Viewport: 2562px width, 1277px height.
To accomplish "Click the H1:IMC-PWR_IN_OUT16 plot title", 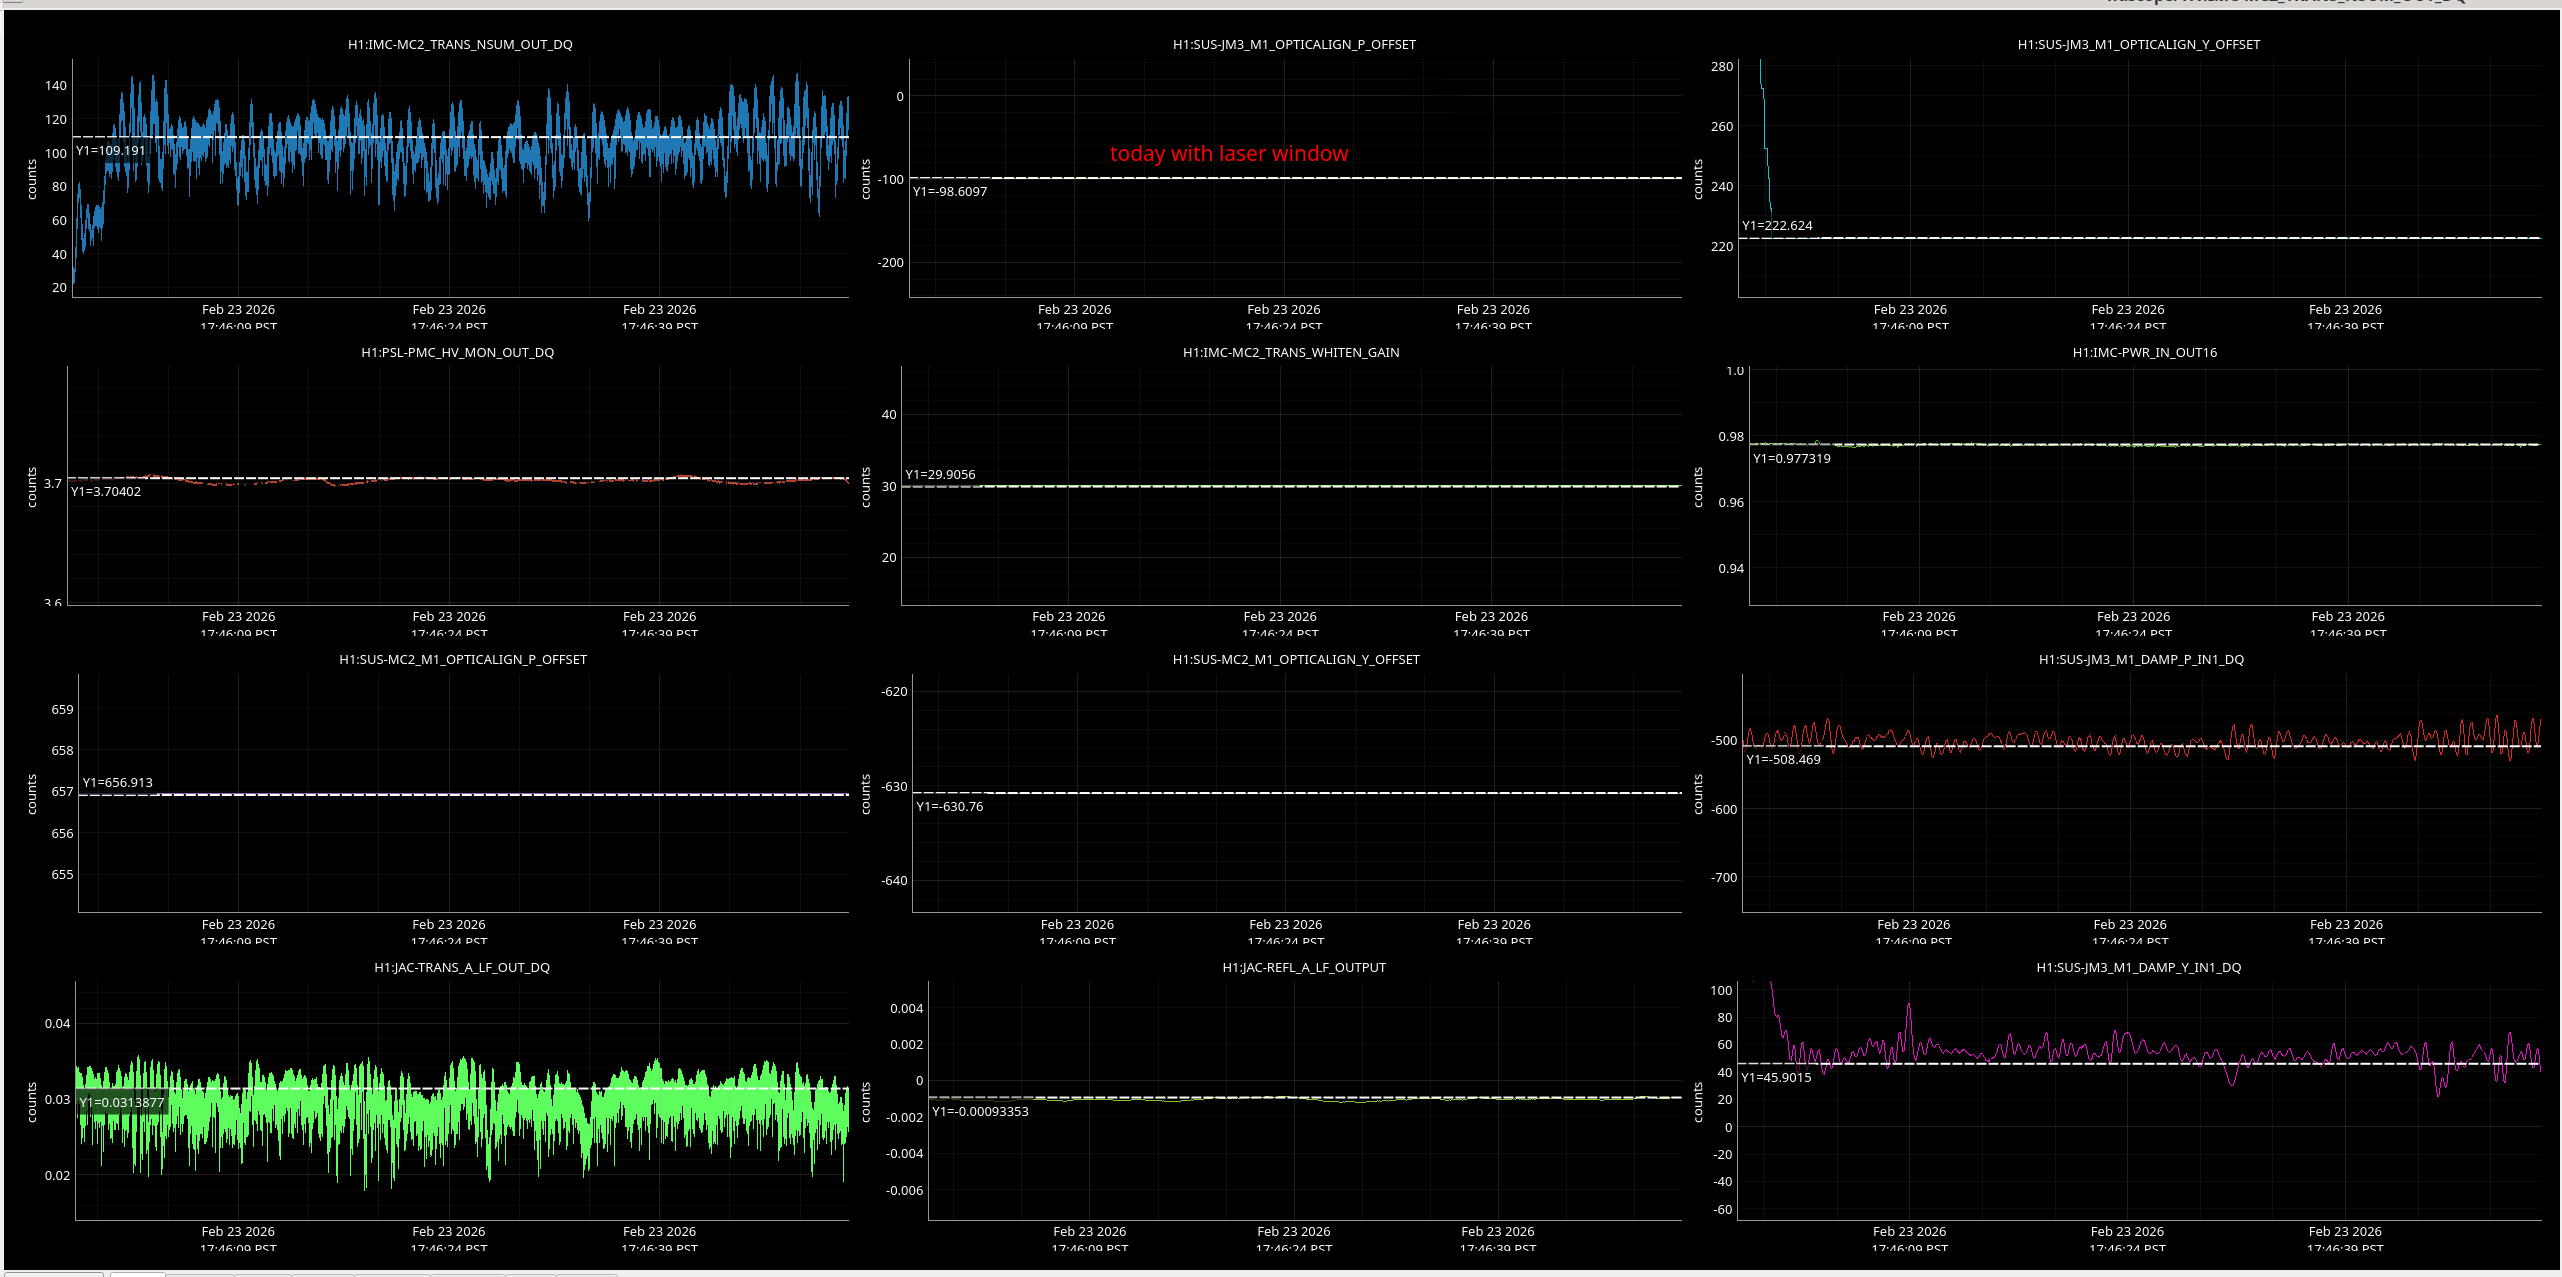I will click(x=2144, y=353).
